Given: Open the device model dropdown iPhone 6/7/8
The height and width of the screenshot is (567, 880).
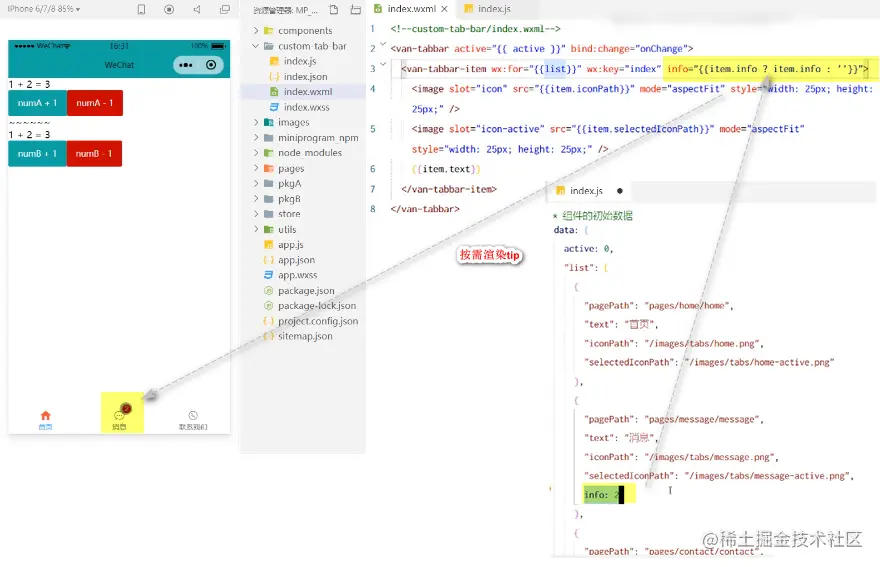Looking at the screenshot, I should pos(44,9).
